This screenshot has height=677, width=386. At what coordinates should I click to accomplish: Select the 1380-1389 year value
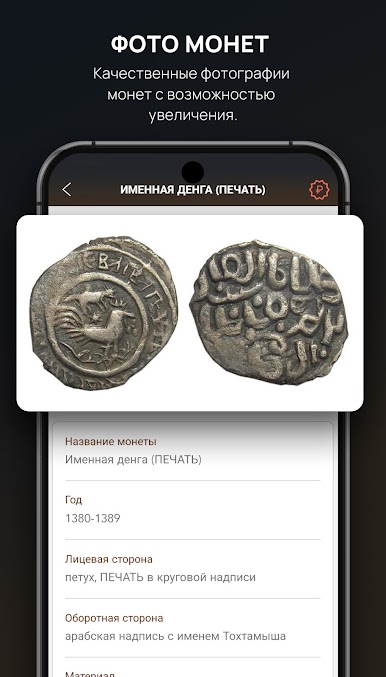[92, 518]
